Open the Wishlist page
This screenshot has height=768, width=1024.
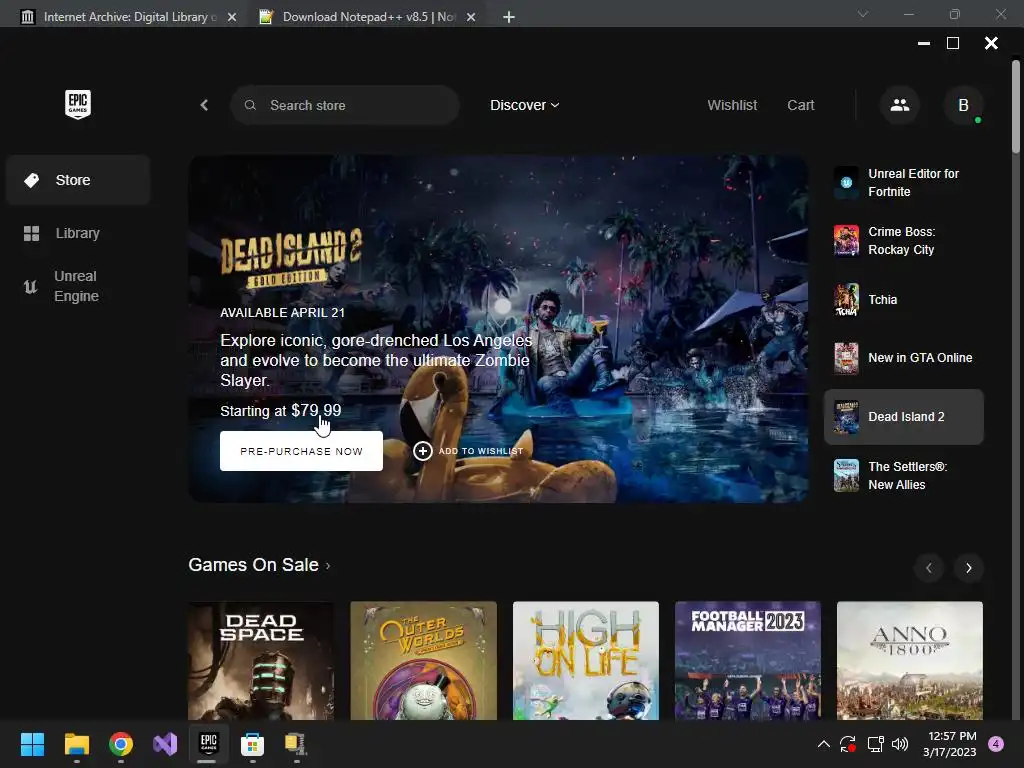pos(732,105)
